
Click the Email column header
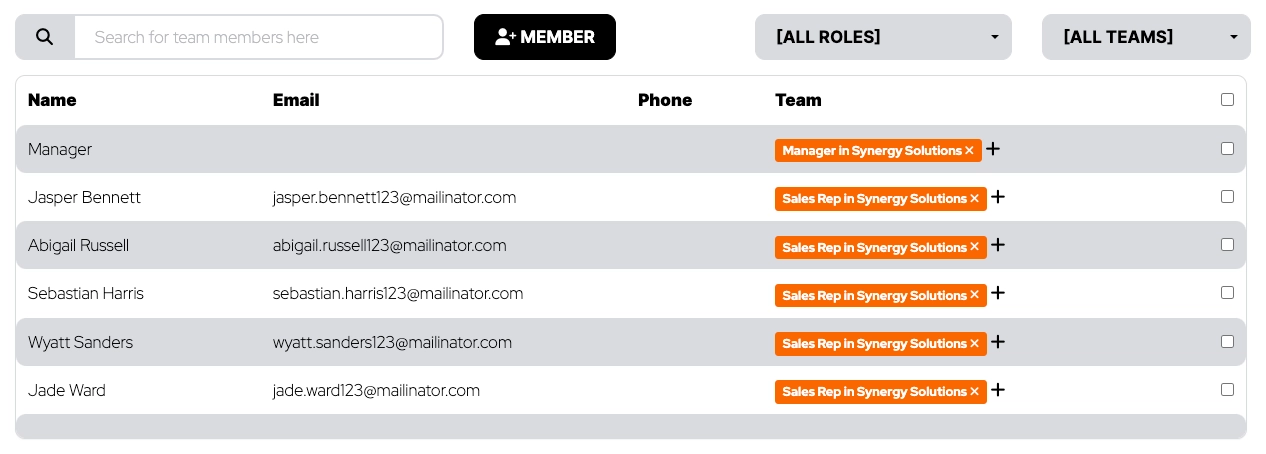tap(296, 100)
